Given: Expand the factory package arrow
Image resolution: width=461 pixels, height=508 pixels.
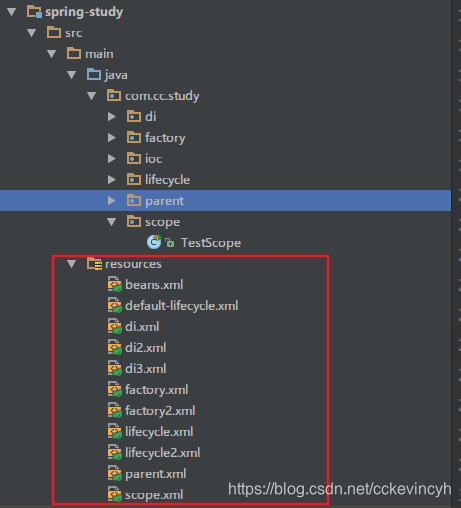Looking at the screenshot, I should 112,138.
